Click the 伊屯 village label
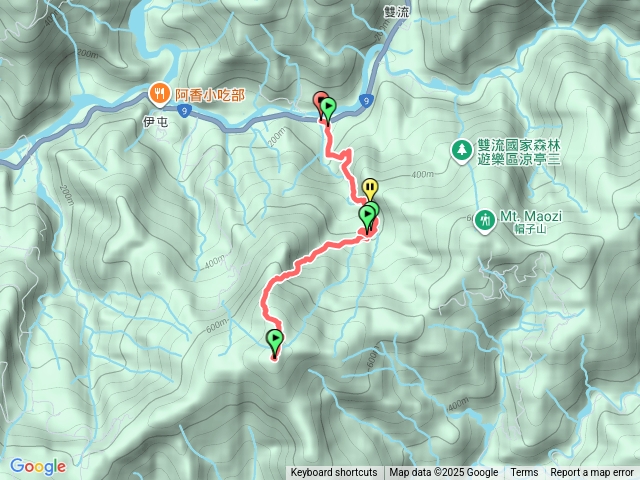 155,122
